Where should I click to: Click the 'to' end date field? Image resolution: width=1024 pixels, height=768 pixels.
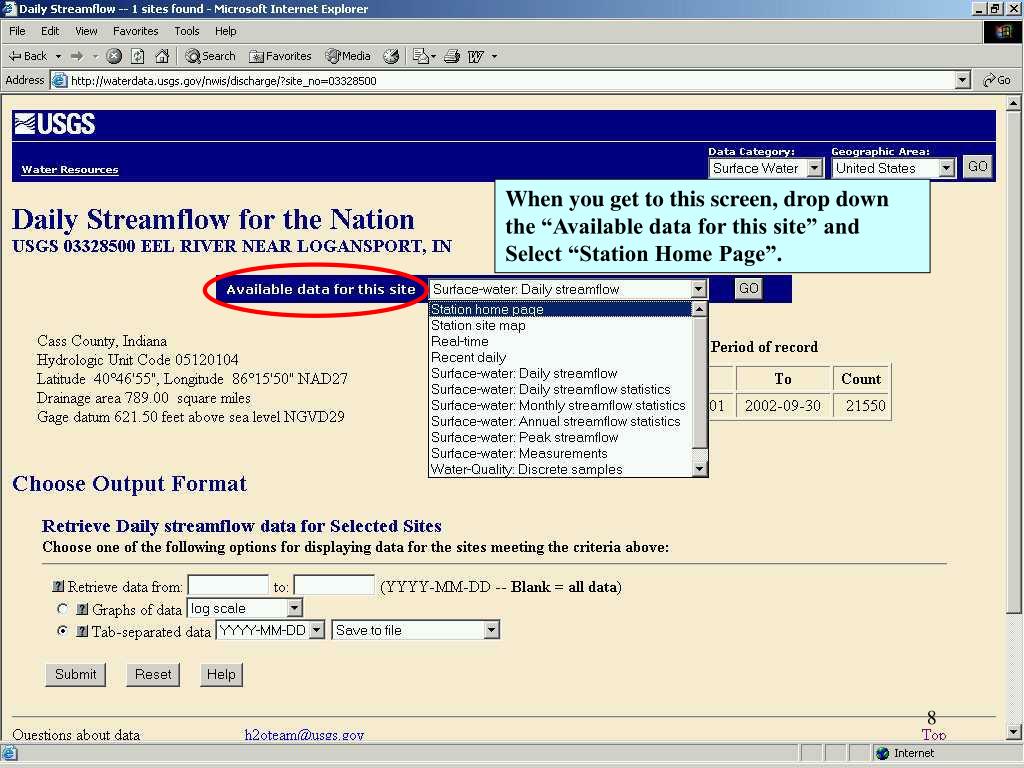334,586
